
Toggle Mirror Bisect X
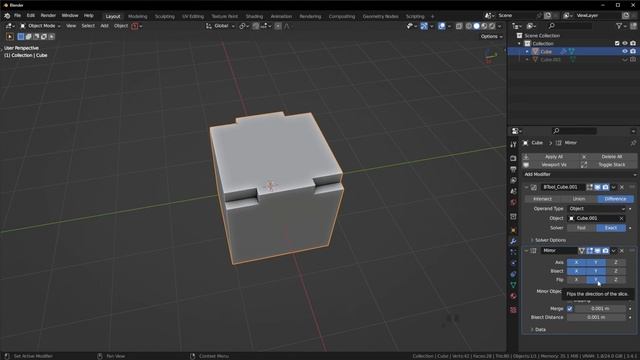[576, 271]
